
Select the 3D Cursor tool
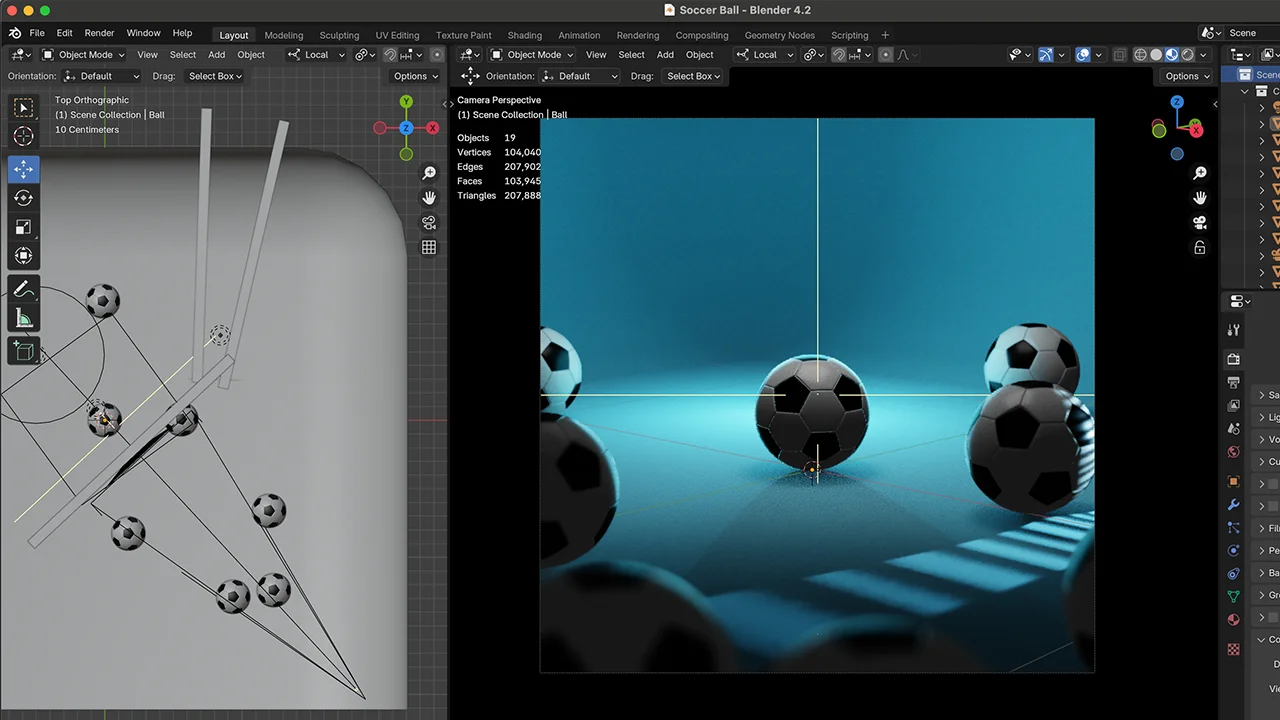[x=23, y=136]
